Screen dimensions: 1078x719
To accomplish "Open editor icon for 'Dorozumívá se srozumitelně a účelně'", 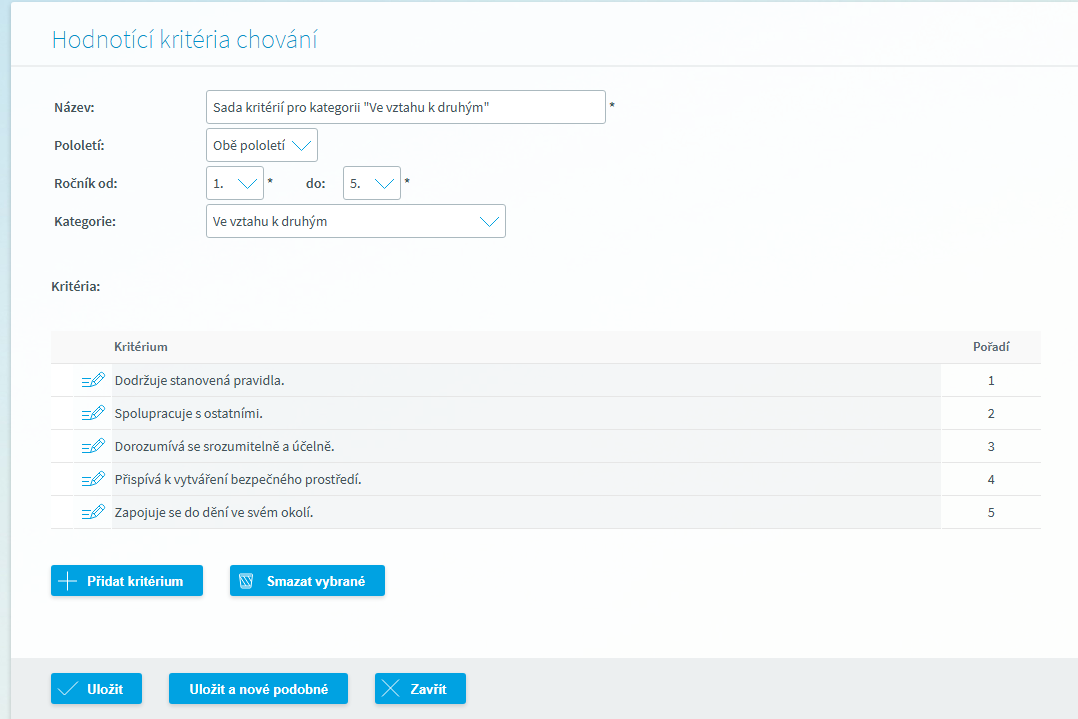I will 93,446.
